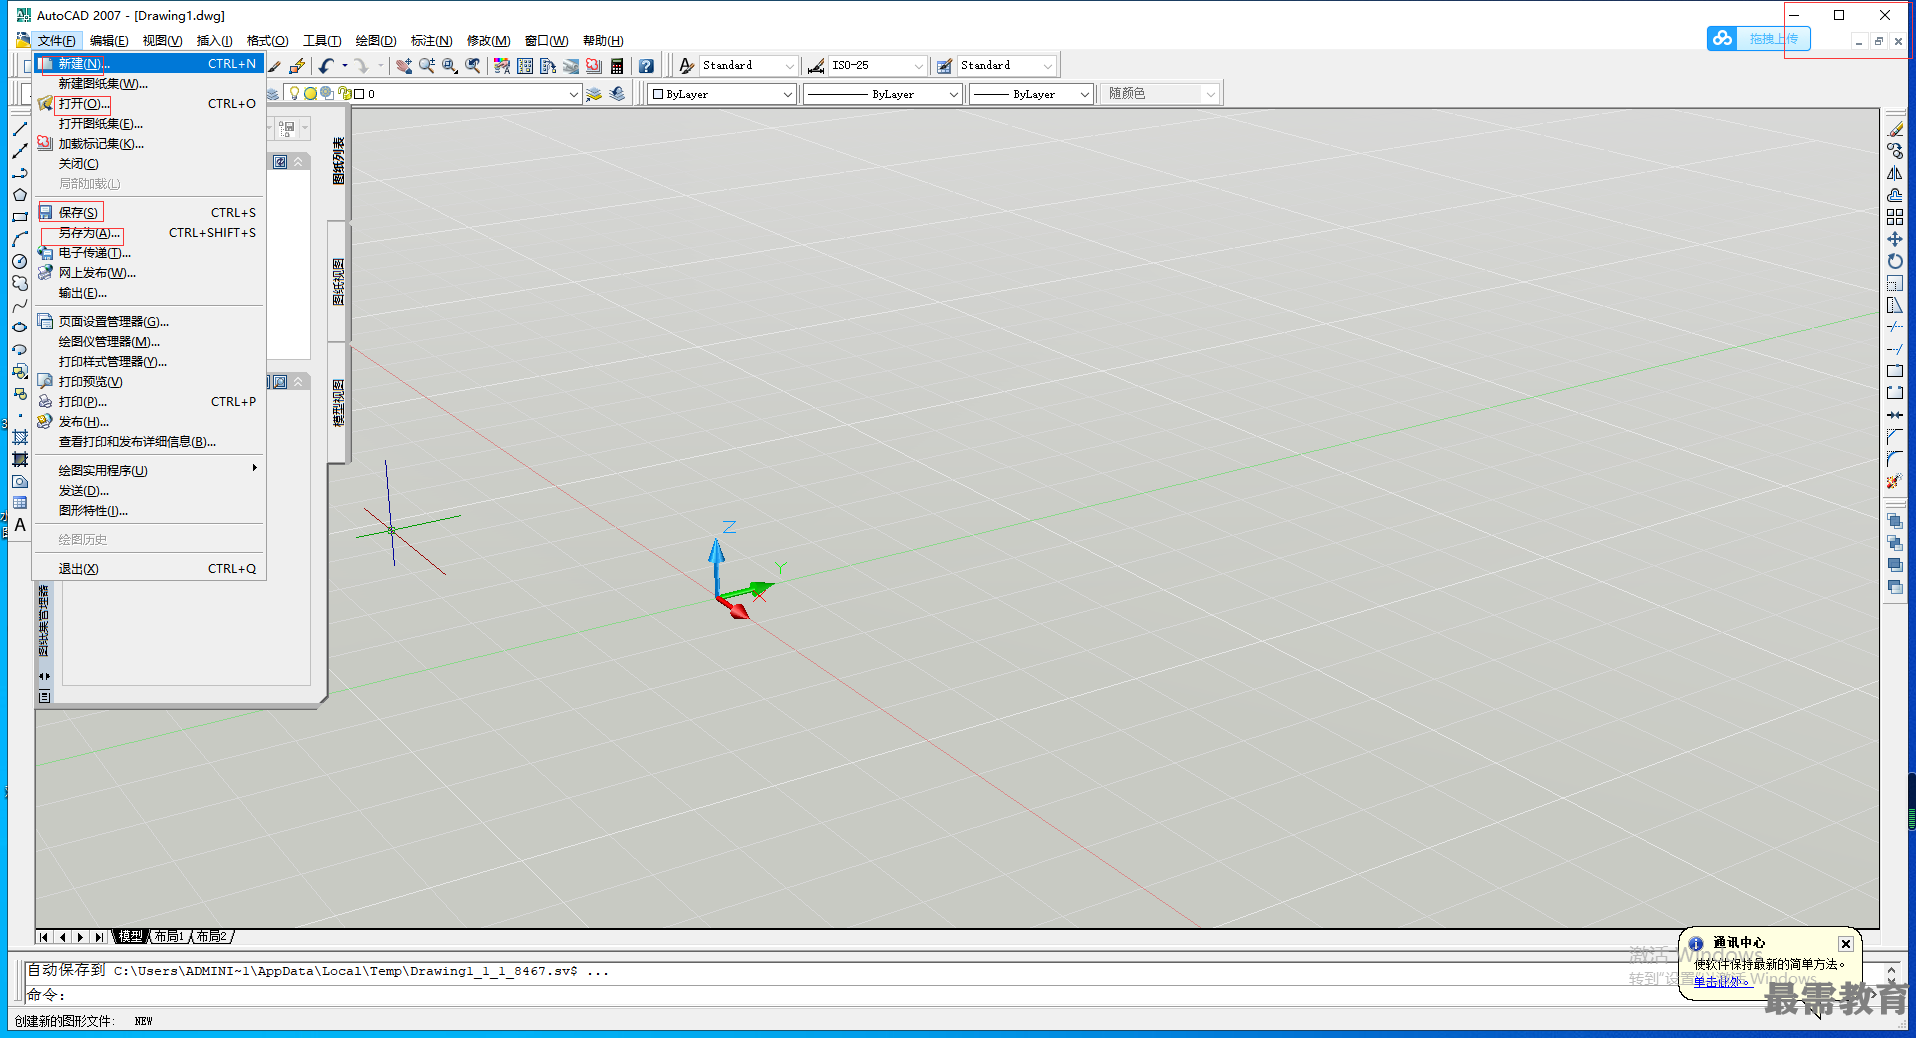Switch to the 模型 model tab
Screen dimensions: 1916x1038
click(130, 936)
